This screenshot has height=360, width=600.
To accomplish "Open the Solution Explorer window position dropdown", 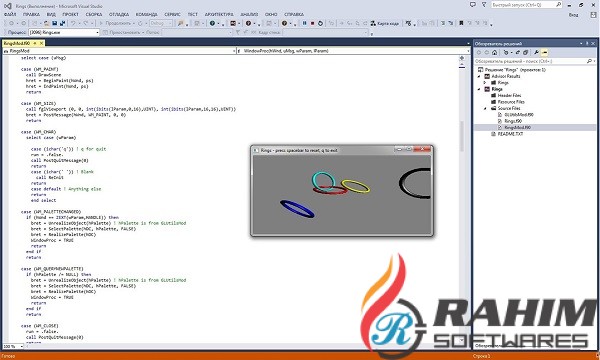I will (581, 44).
